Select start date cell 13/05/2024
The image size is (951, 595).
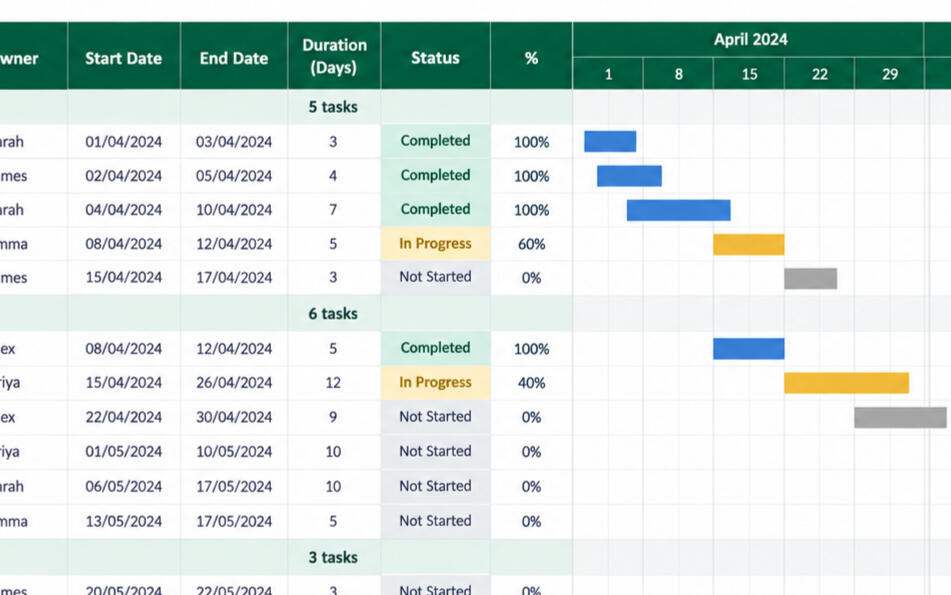coord(124,521)
